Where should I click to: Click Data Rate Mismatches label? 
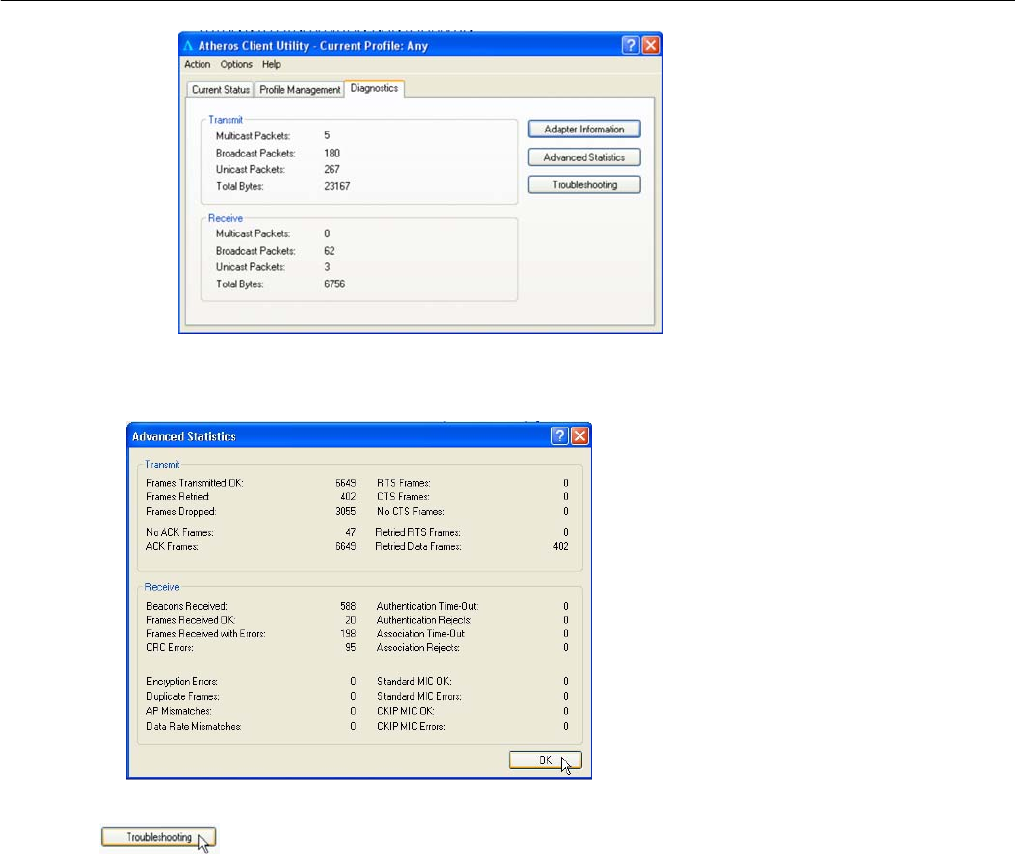(x=194, y=726)
